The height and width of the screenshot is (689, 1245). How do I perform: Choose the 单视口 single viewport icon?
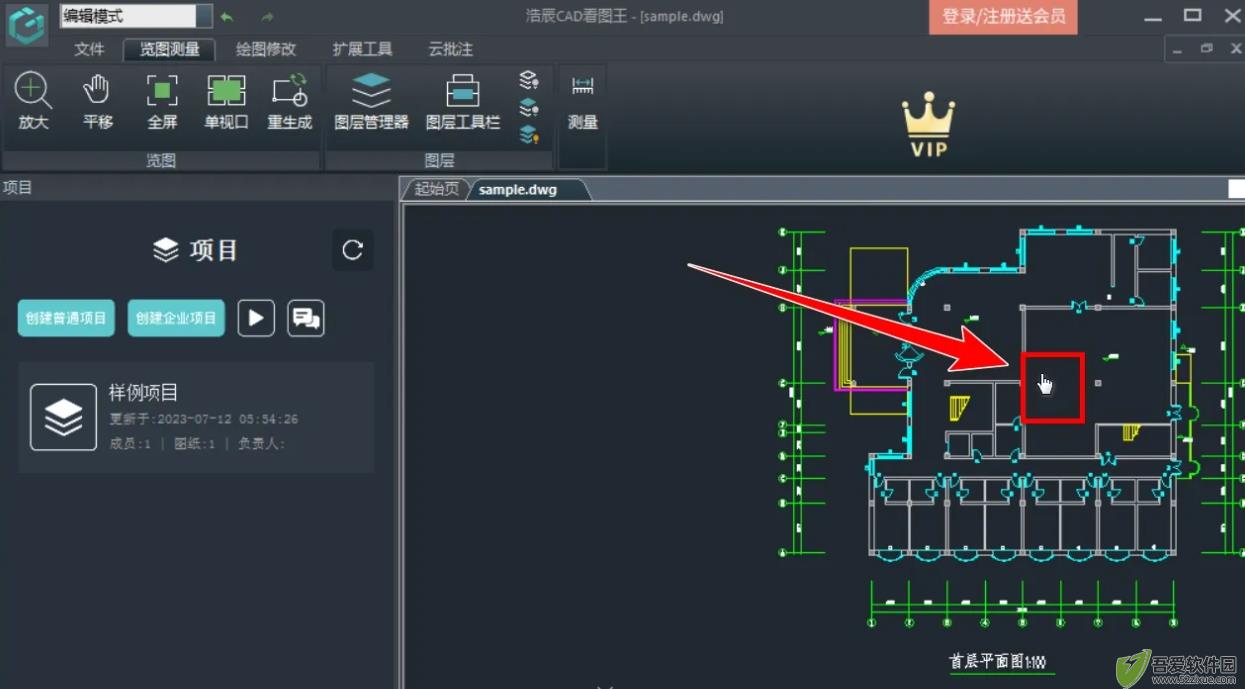226,102
